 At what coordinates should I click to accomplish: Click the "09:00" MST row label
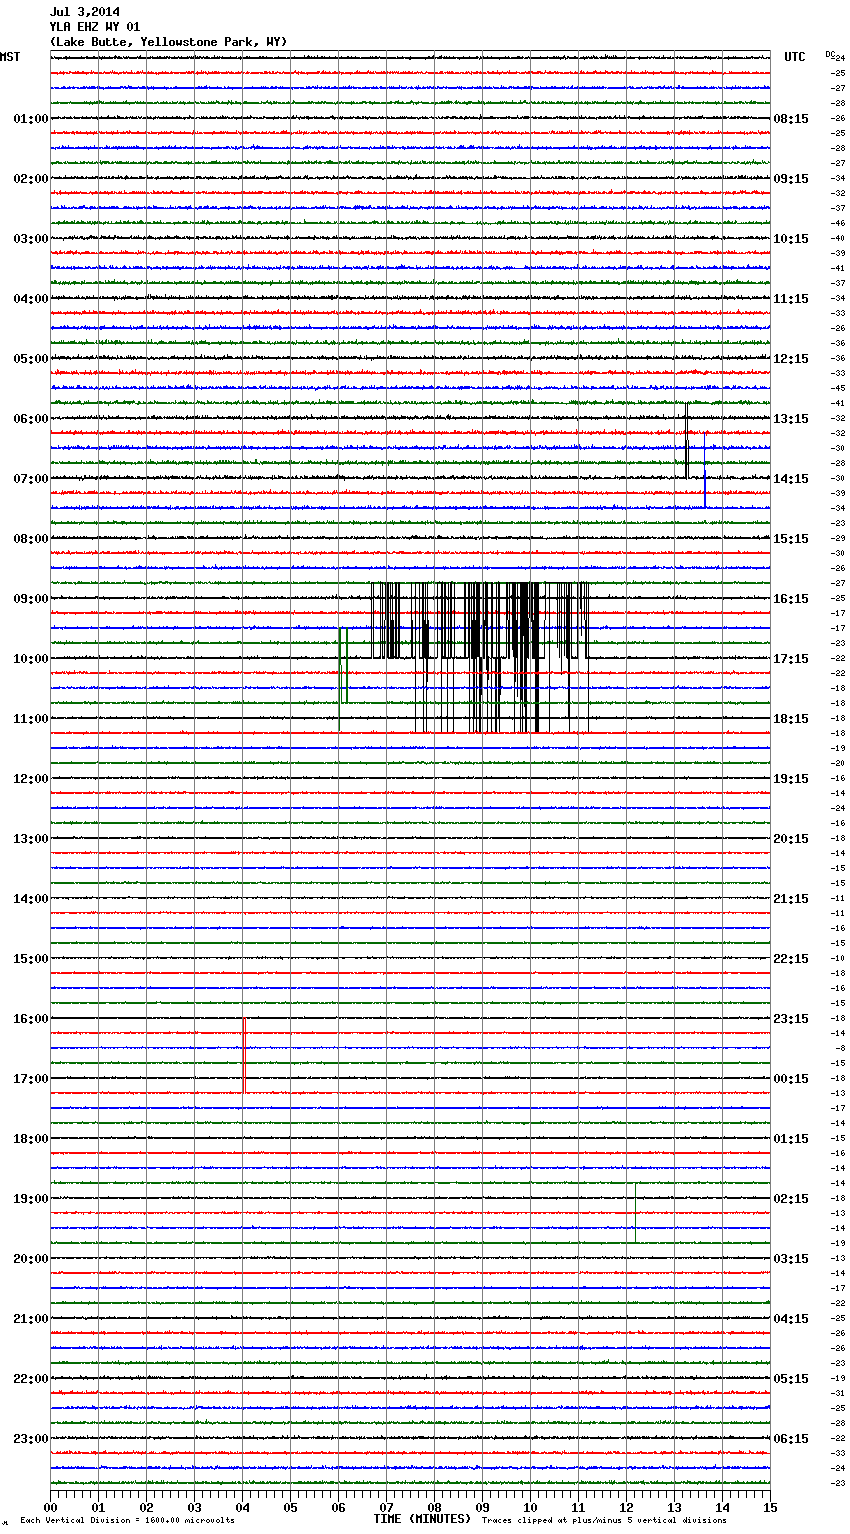tap(31, 599)
